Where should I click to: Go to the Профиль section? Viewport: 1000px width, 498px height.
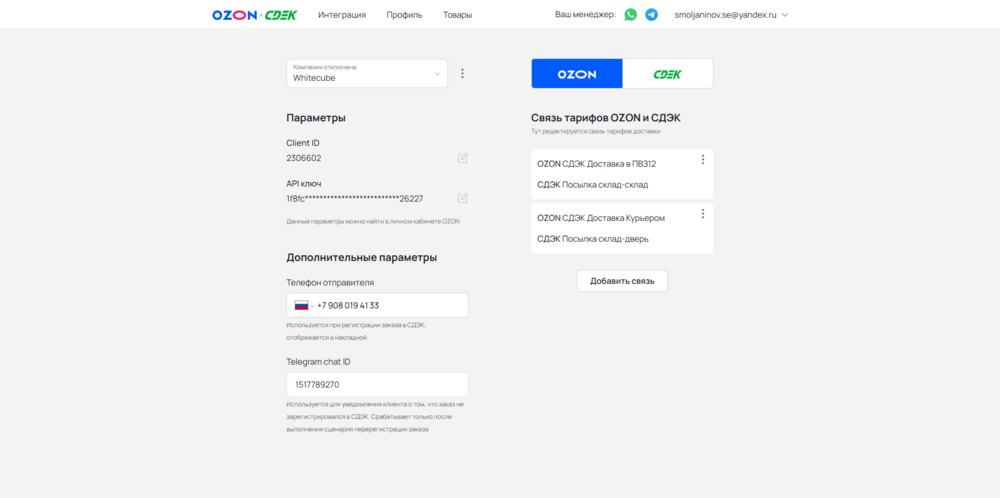pyautogui.click(x=404, y=15)
